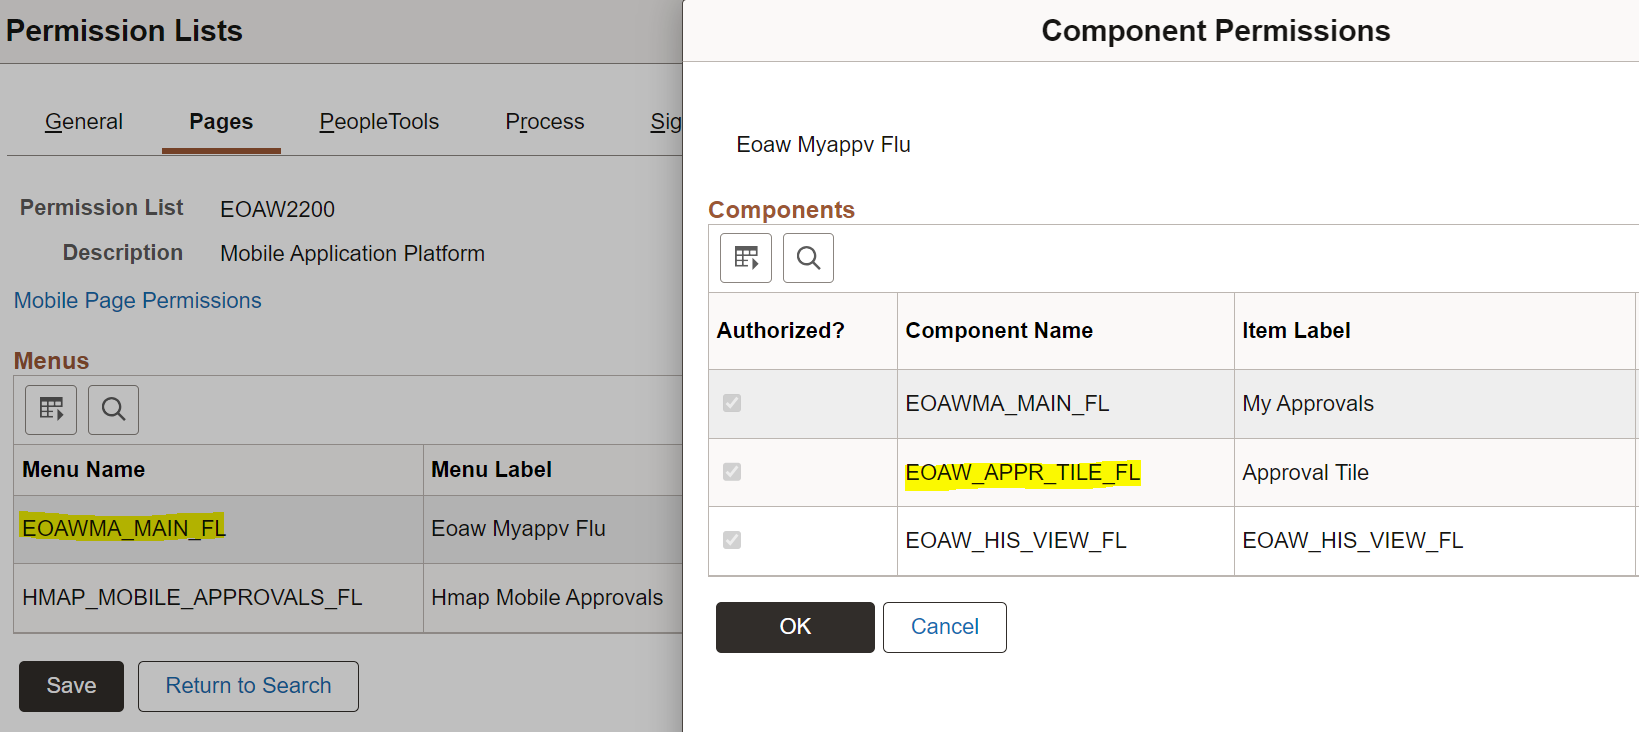Toggle the EOAWMA_MAIN_FL authorized checkbox
Screen dimensions: 1639x732
(732, 403)
